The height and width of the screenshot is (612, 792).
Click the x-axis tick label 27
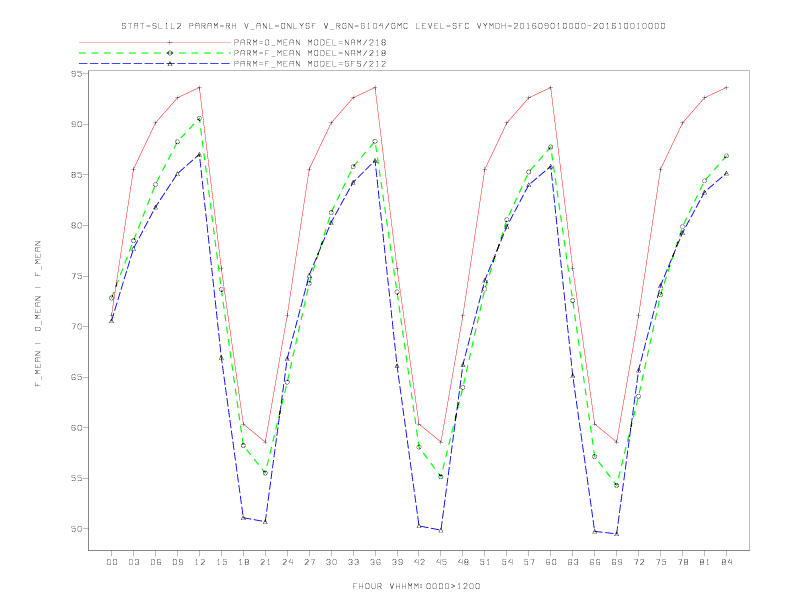(309, 562)
